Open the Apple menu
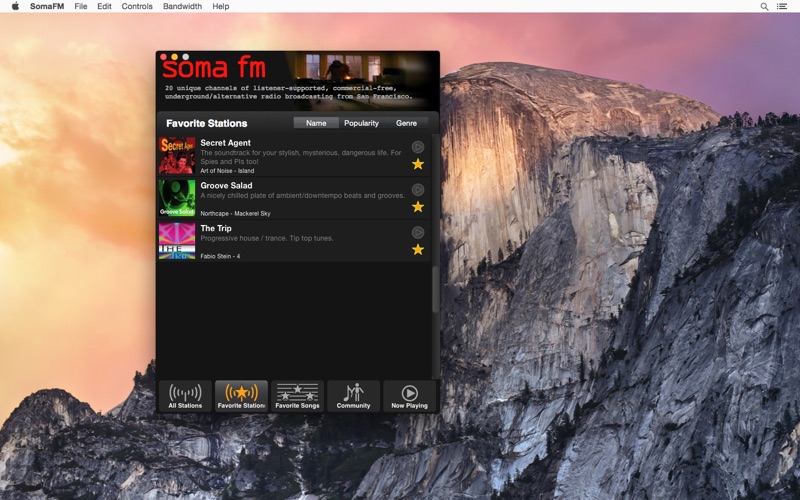 [15, 6]
